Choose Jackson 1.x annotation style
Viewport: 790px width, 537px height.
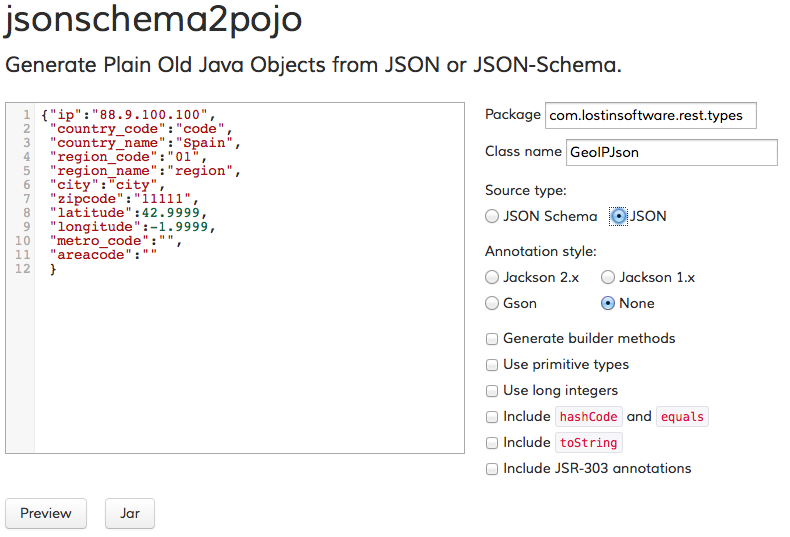tap(608, 278)
